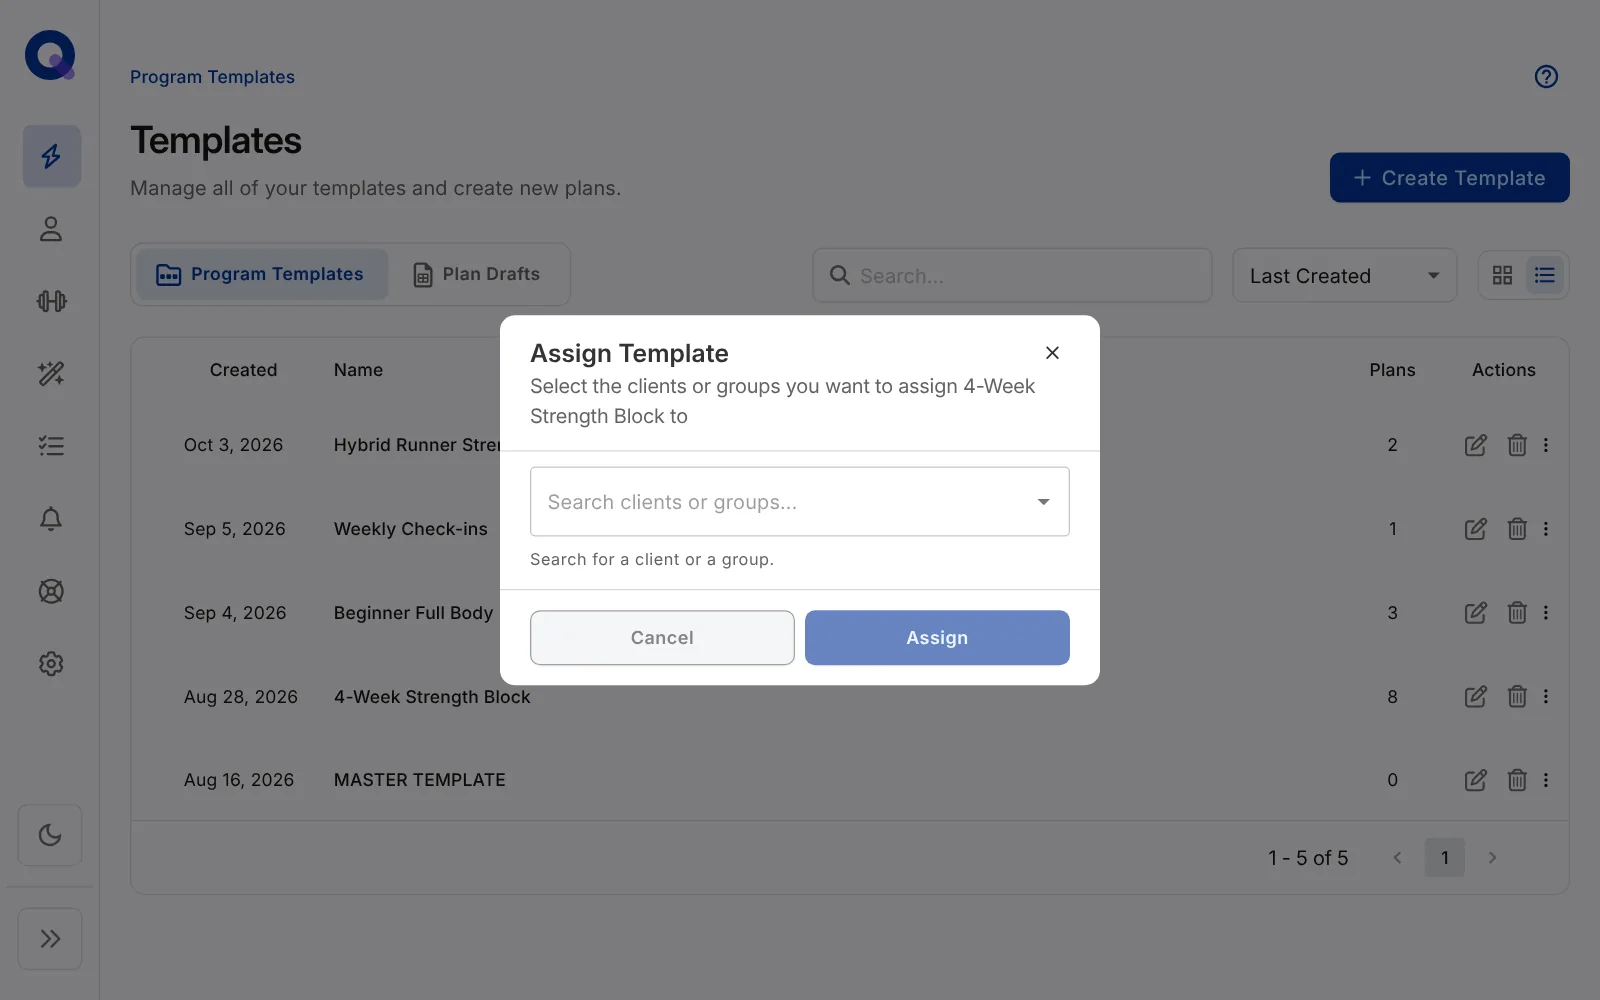Open more options for 4-Week Strength Block
Screen dimensions: 1600x1000
click(1546, 697)
